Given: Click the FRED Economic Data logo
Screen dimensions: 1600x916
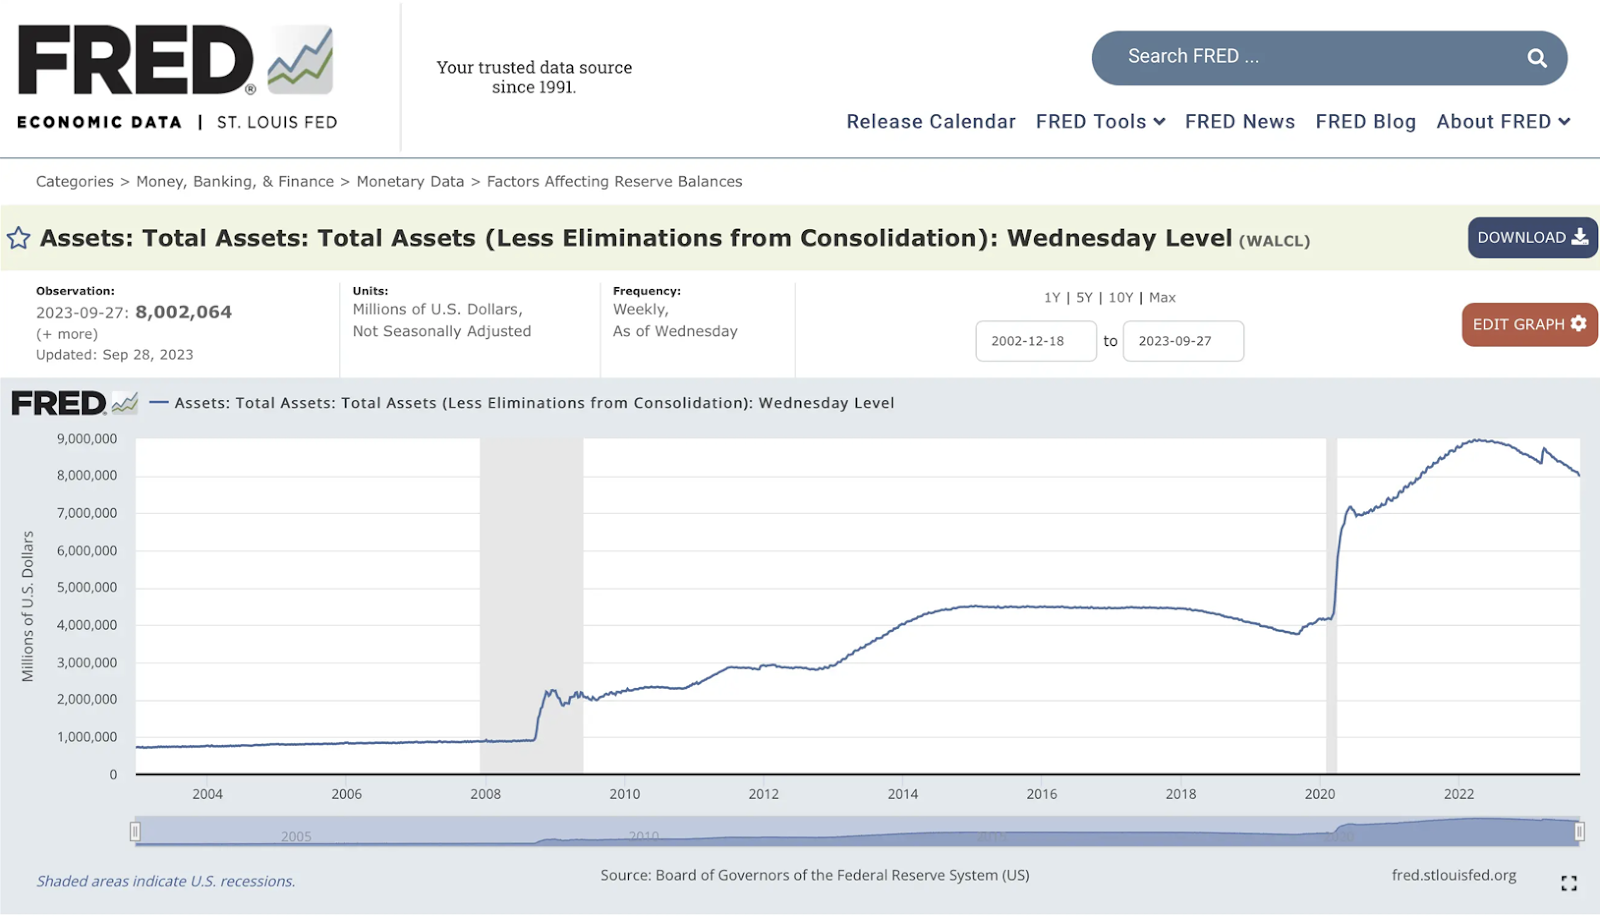Looking at the screenshot, I should coord(177,77).
